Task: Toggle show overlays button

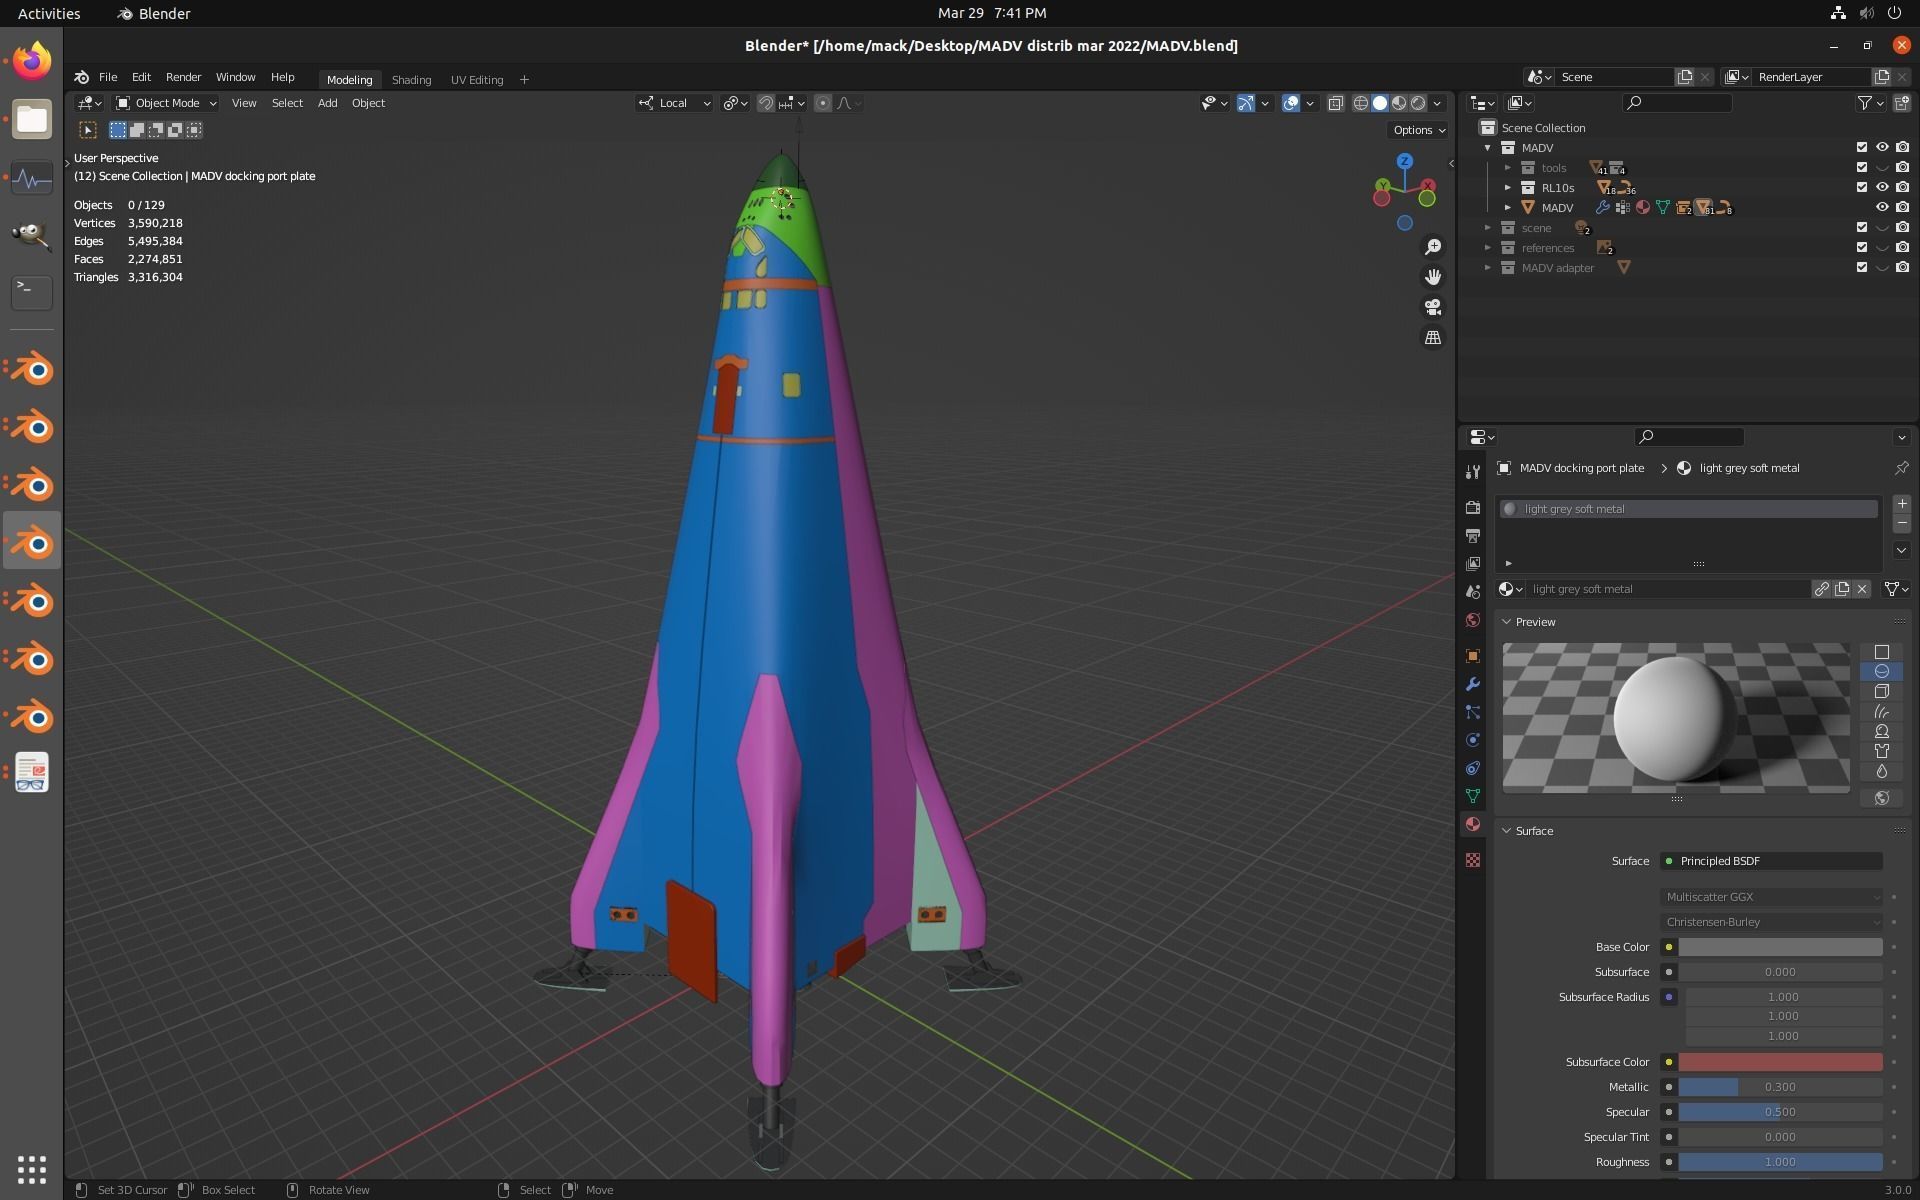Action: point(1291,103)
